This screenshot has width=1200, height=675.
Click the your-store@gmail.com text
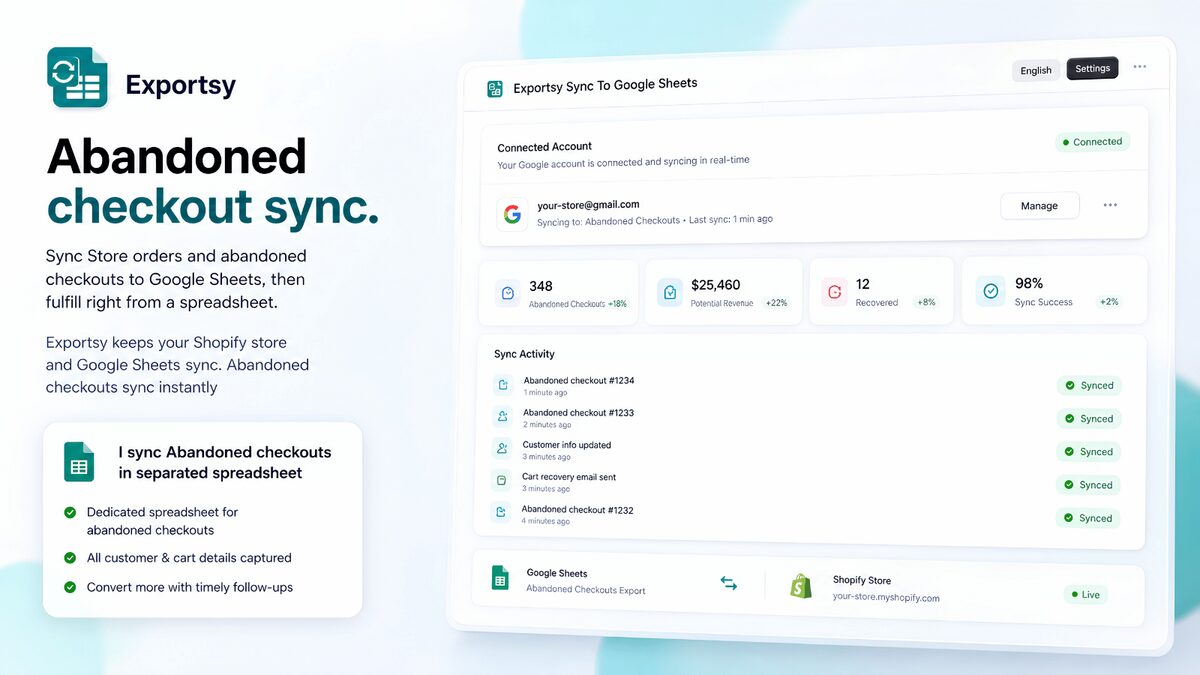[588, 205]
